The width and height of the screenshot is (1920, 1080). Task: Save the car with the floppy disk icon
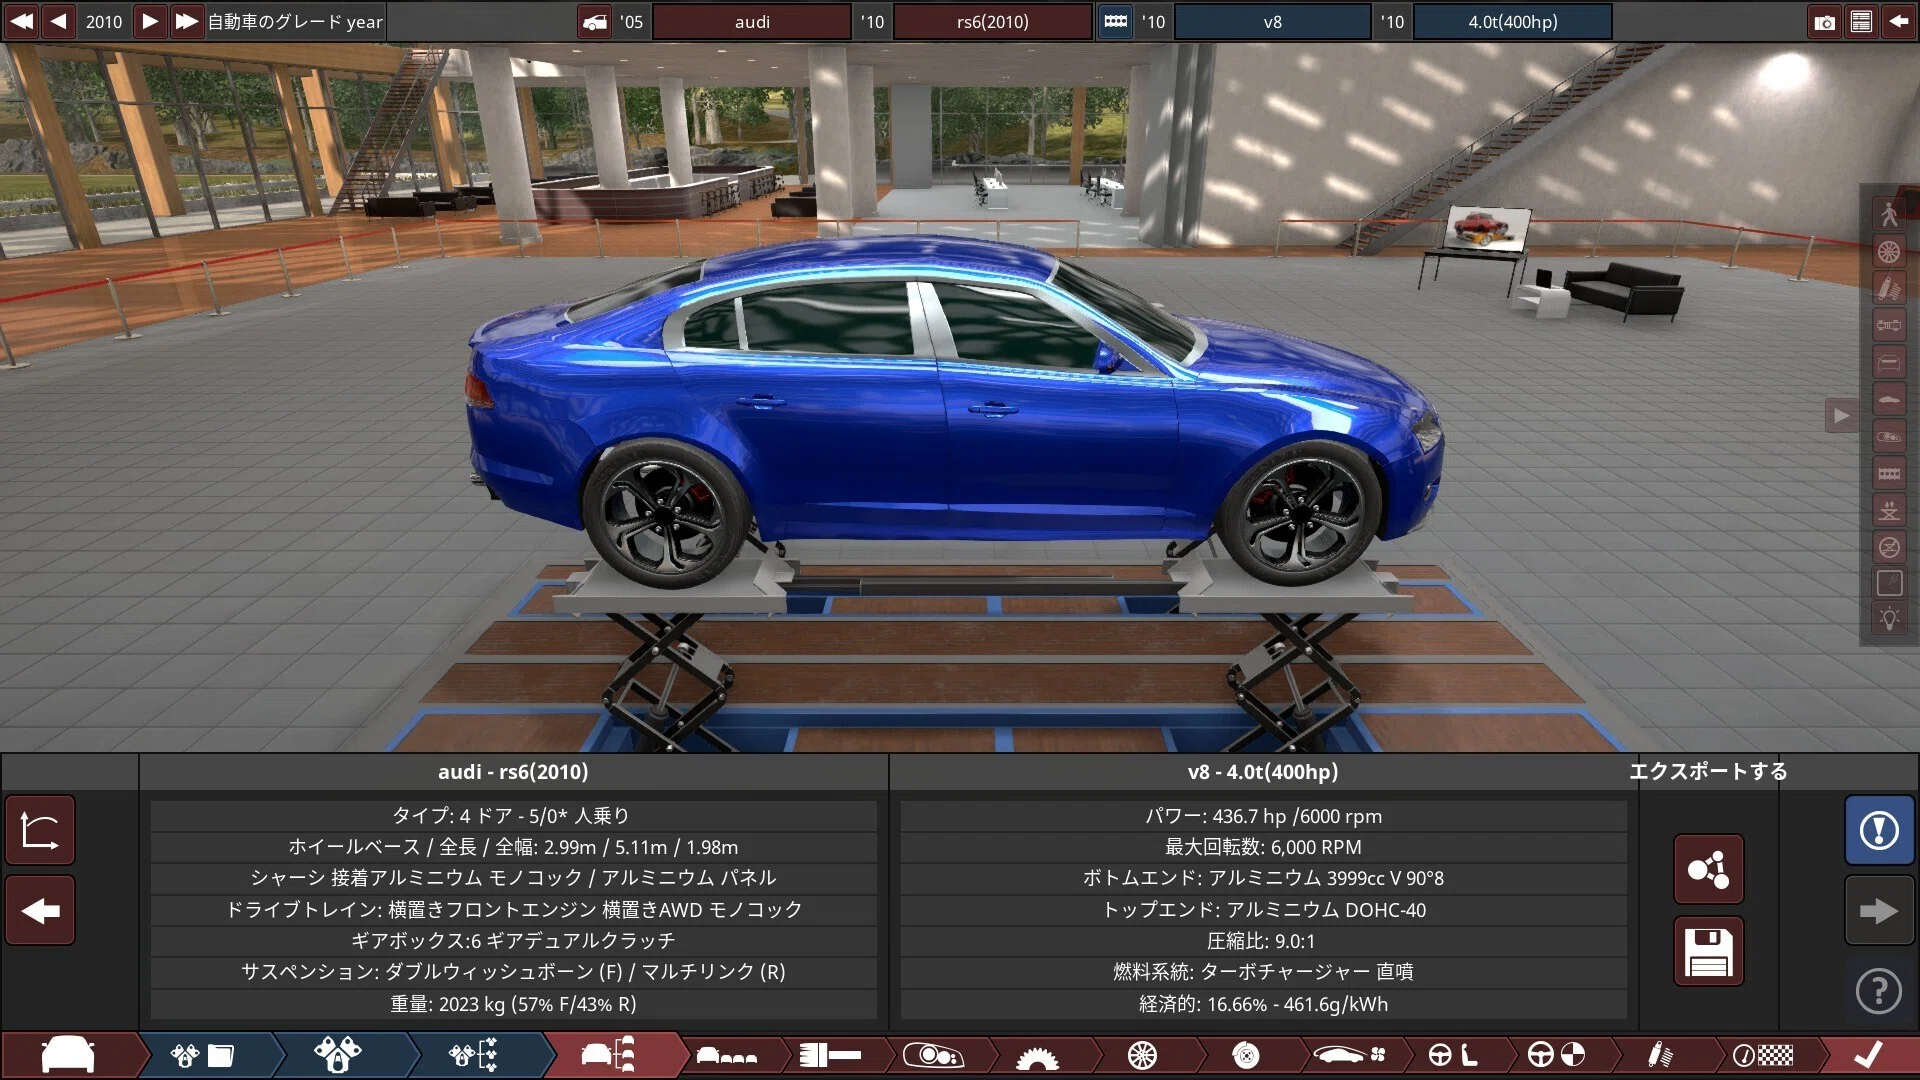tap(1708, 952)
